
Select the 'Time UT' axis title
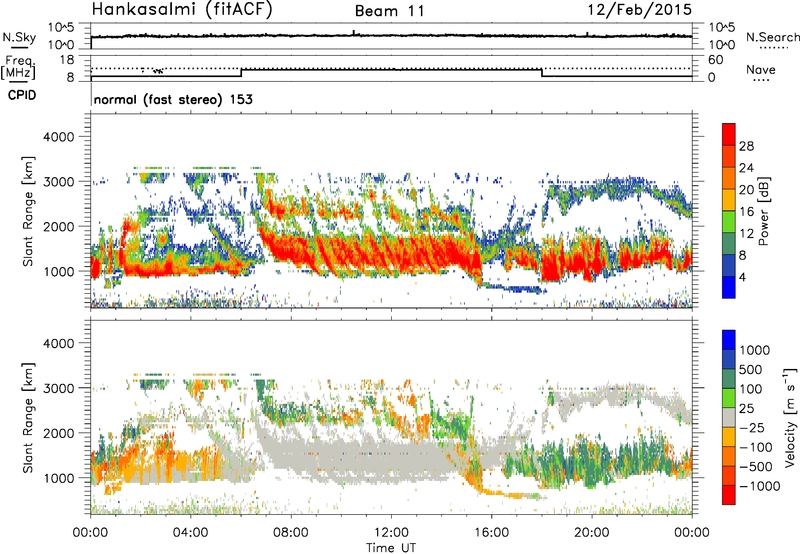pyautogui.click(x=391, y=547)
